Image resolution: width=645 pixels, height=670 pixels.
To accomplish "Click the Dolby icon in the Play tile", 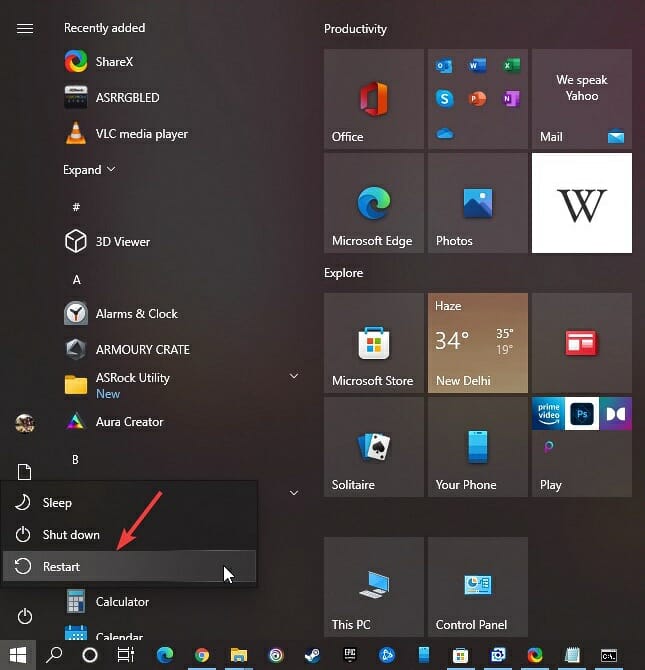I will coord(616,413).
